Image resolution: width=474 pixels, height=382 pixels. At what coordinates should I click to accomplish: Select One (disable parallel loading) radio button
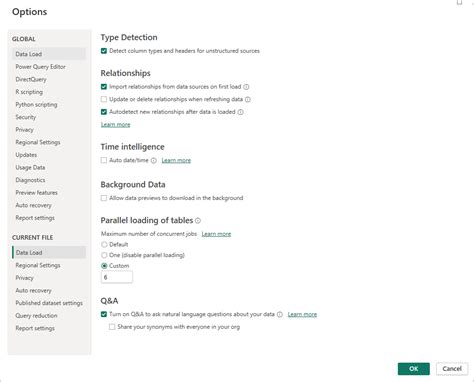coord(104,255)
